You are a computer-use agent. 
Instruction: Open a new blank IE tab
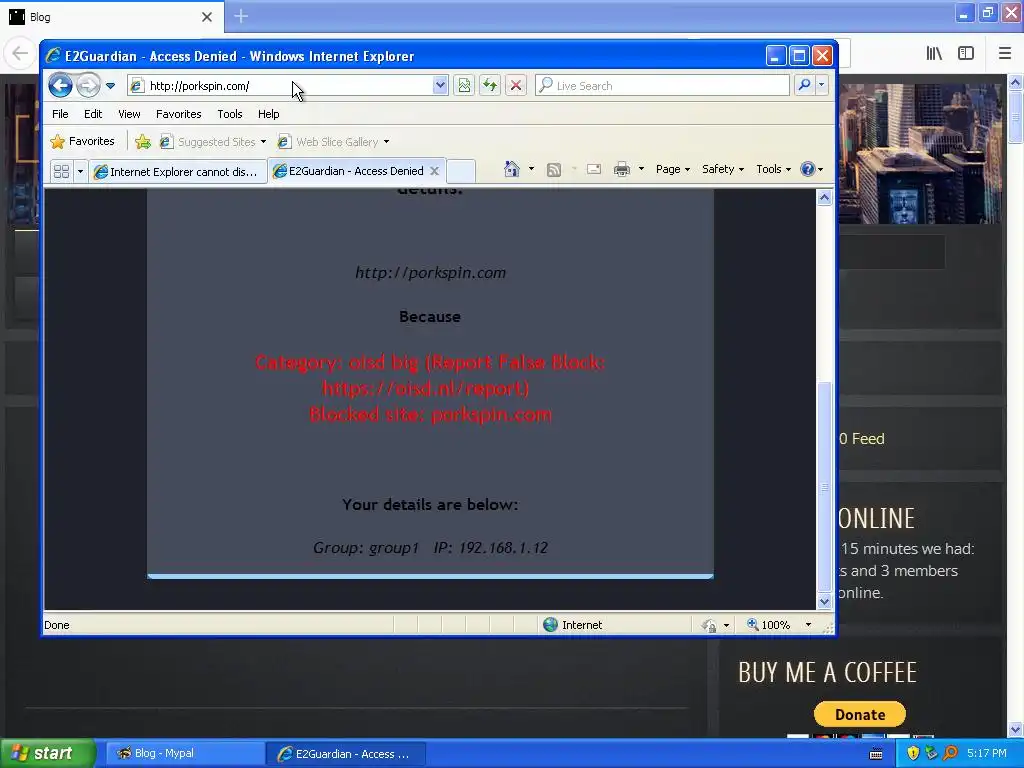point(460,171)
